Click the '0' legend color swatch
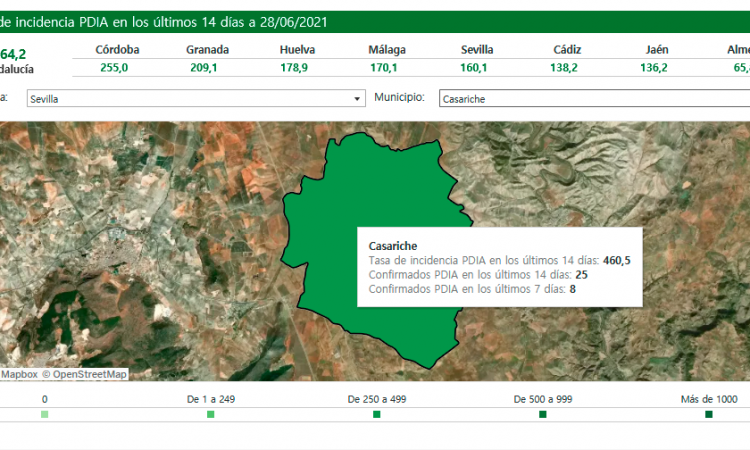750x450 pixels. tap(44, 414)
